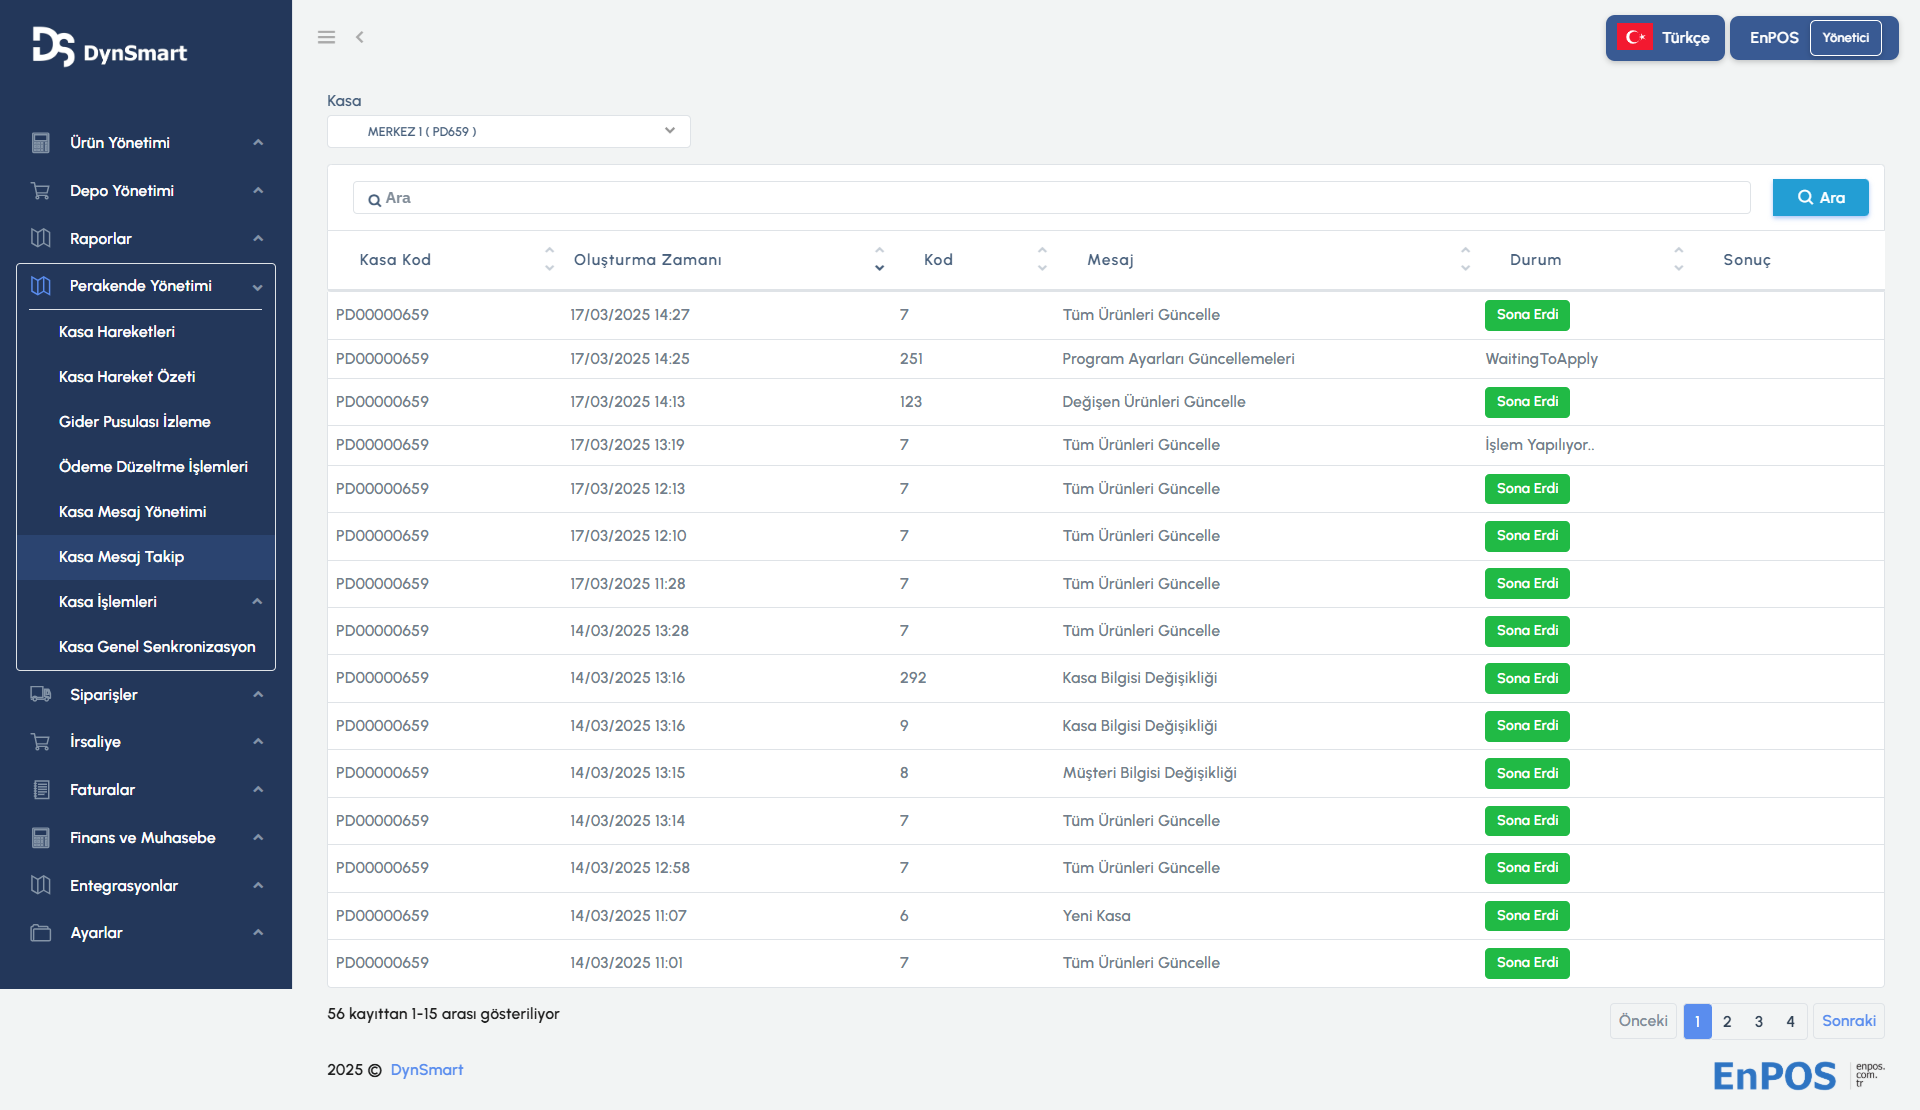Go to page 3 of results
1920x1110 pixels.
click(1759, 1021)
